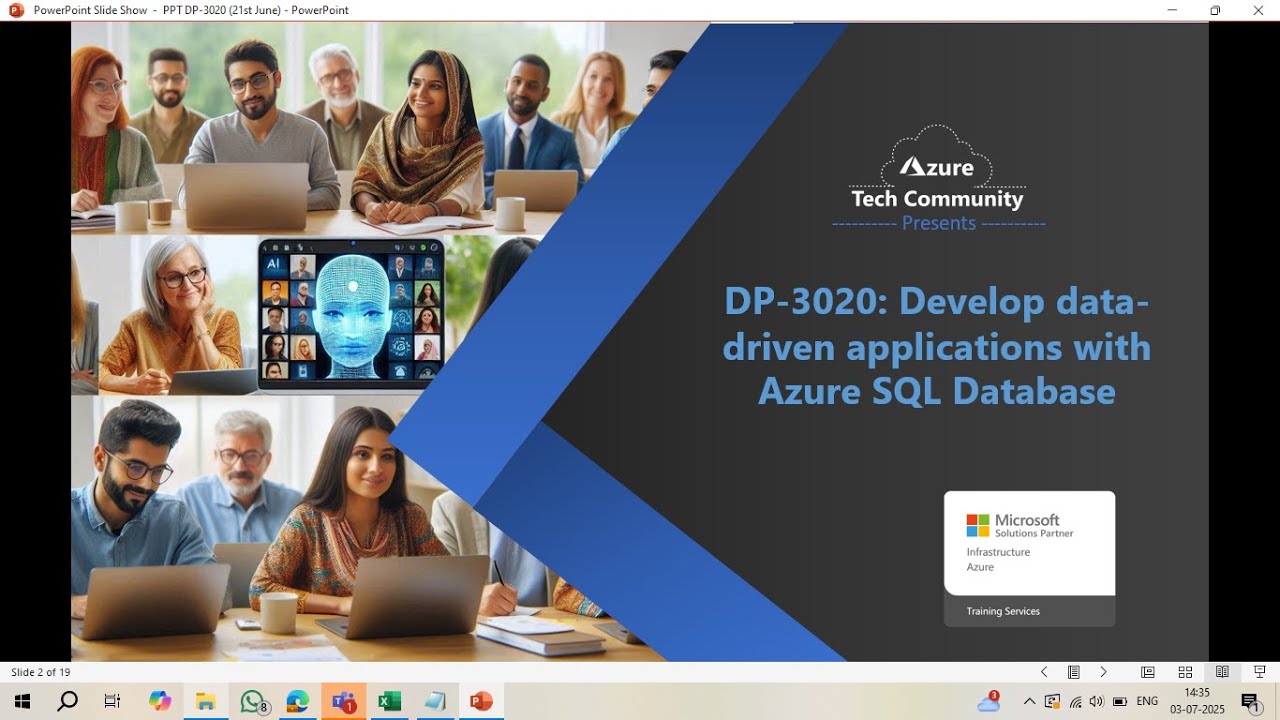Image resolution: width=1280 pixels, height=720 pixels.
Task: Open the Windows Start menu
Action: [22, 701]
